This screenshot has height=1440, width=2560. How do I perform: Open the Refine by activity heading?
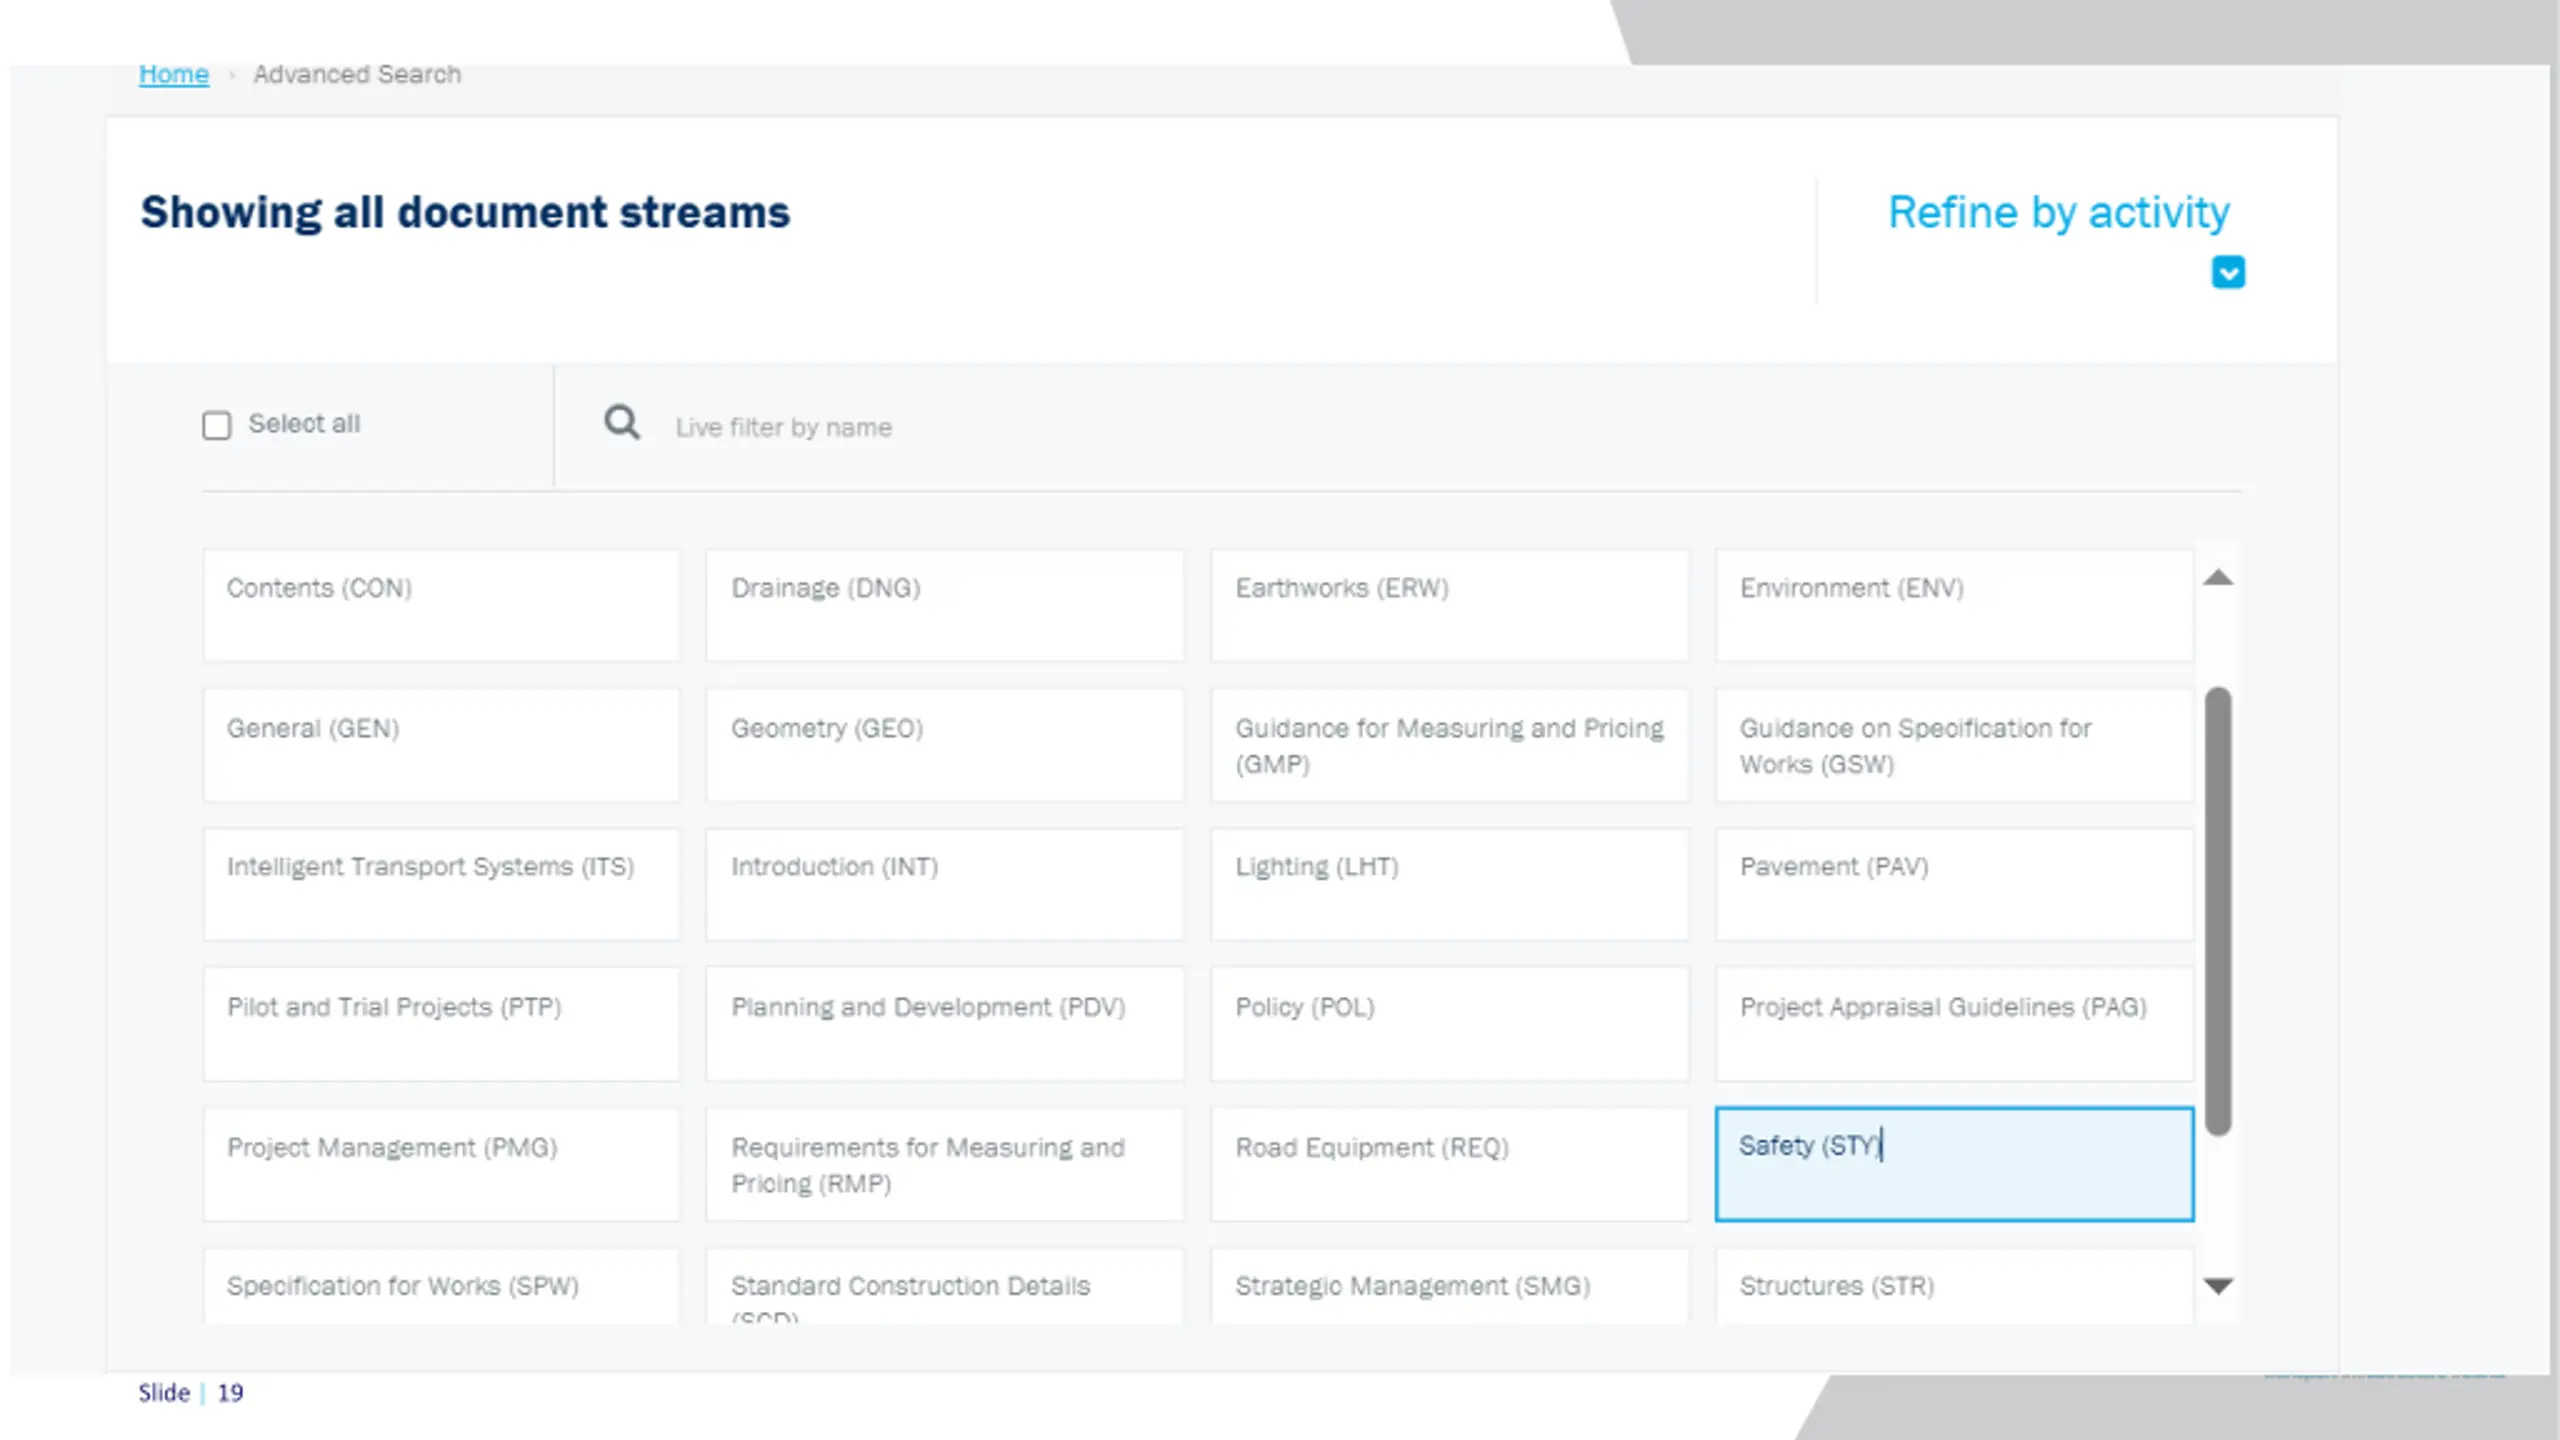tap(2059, 212)
